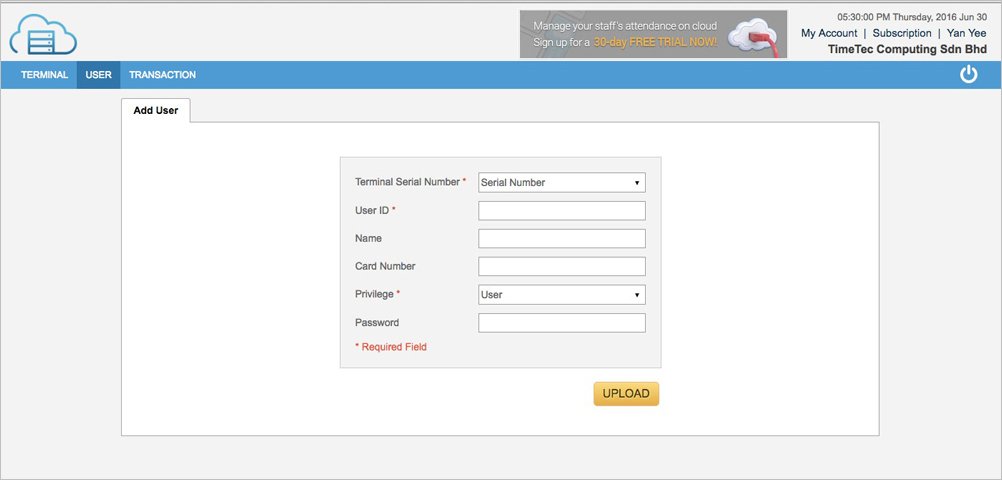The image size is (1002, 480).
Task: Open the Subscription link
Action: (902, 33)
